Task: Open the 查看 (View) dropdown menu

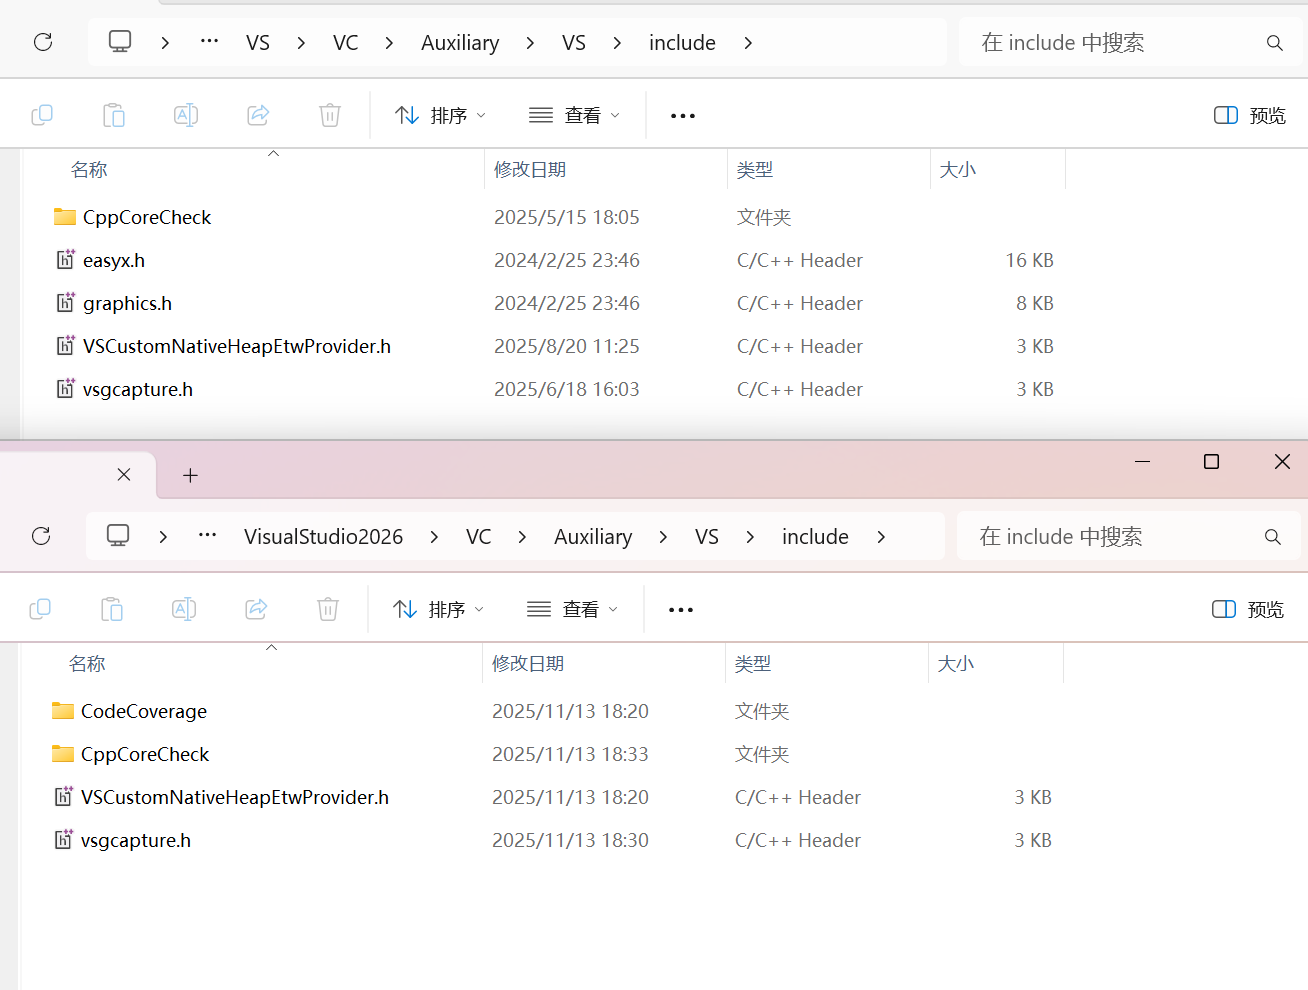Action: pyautogui.click(x=573, y=115)
